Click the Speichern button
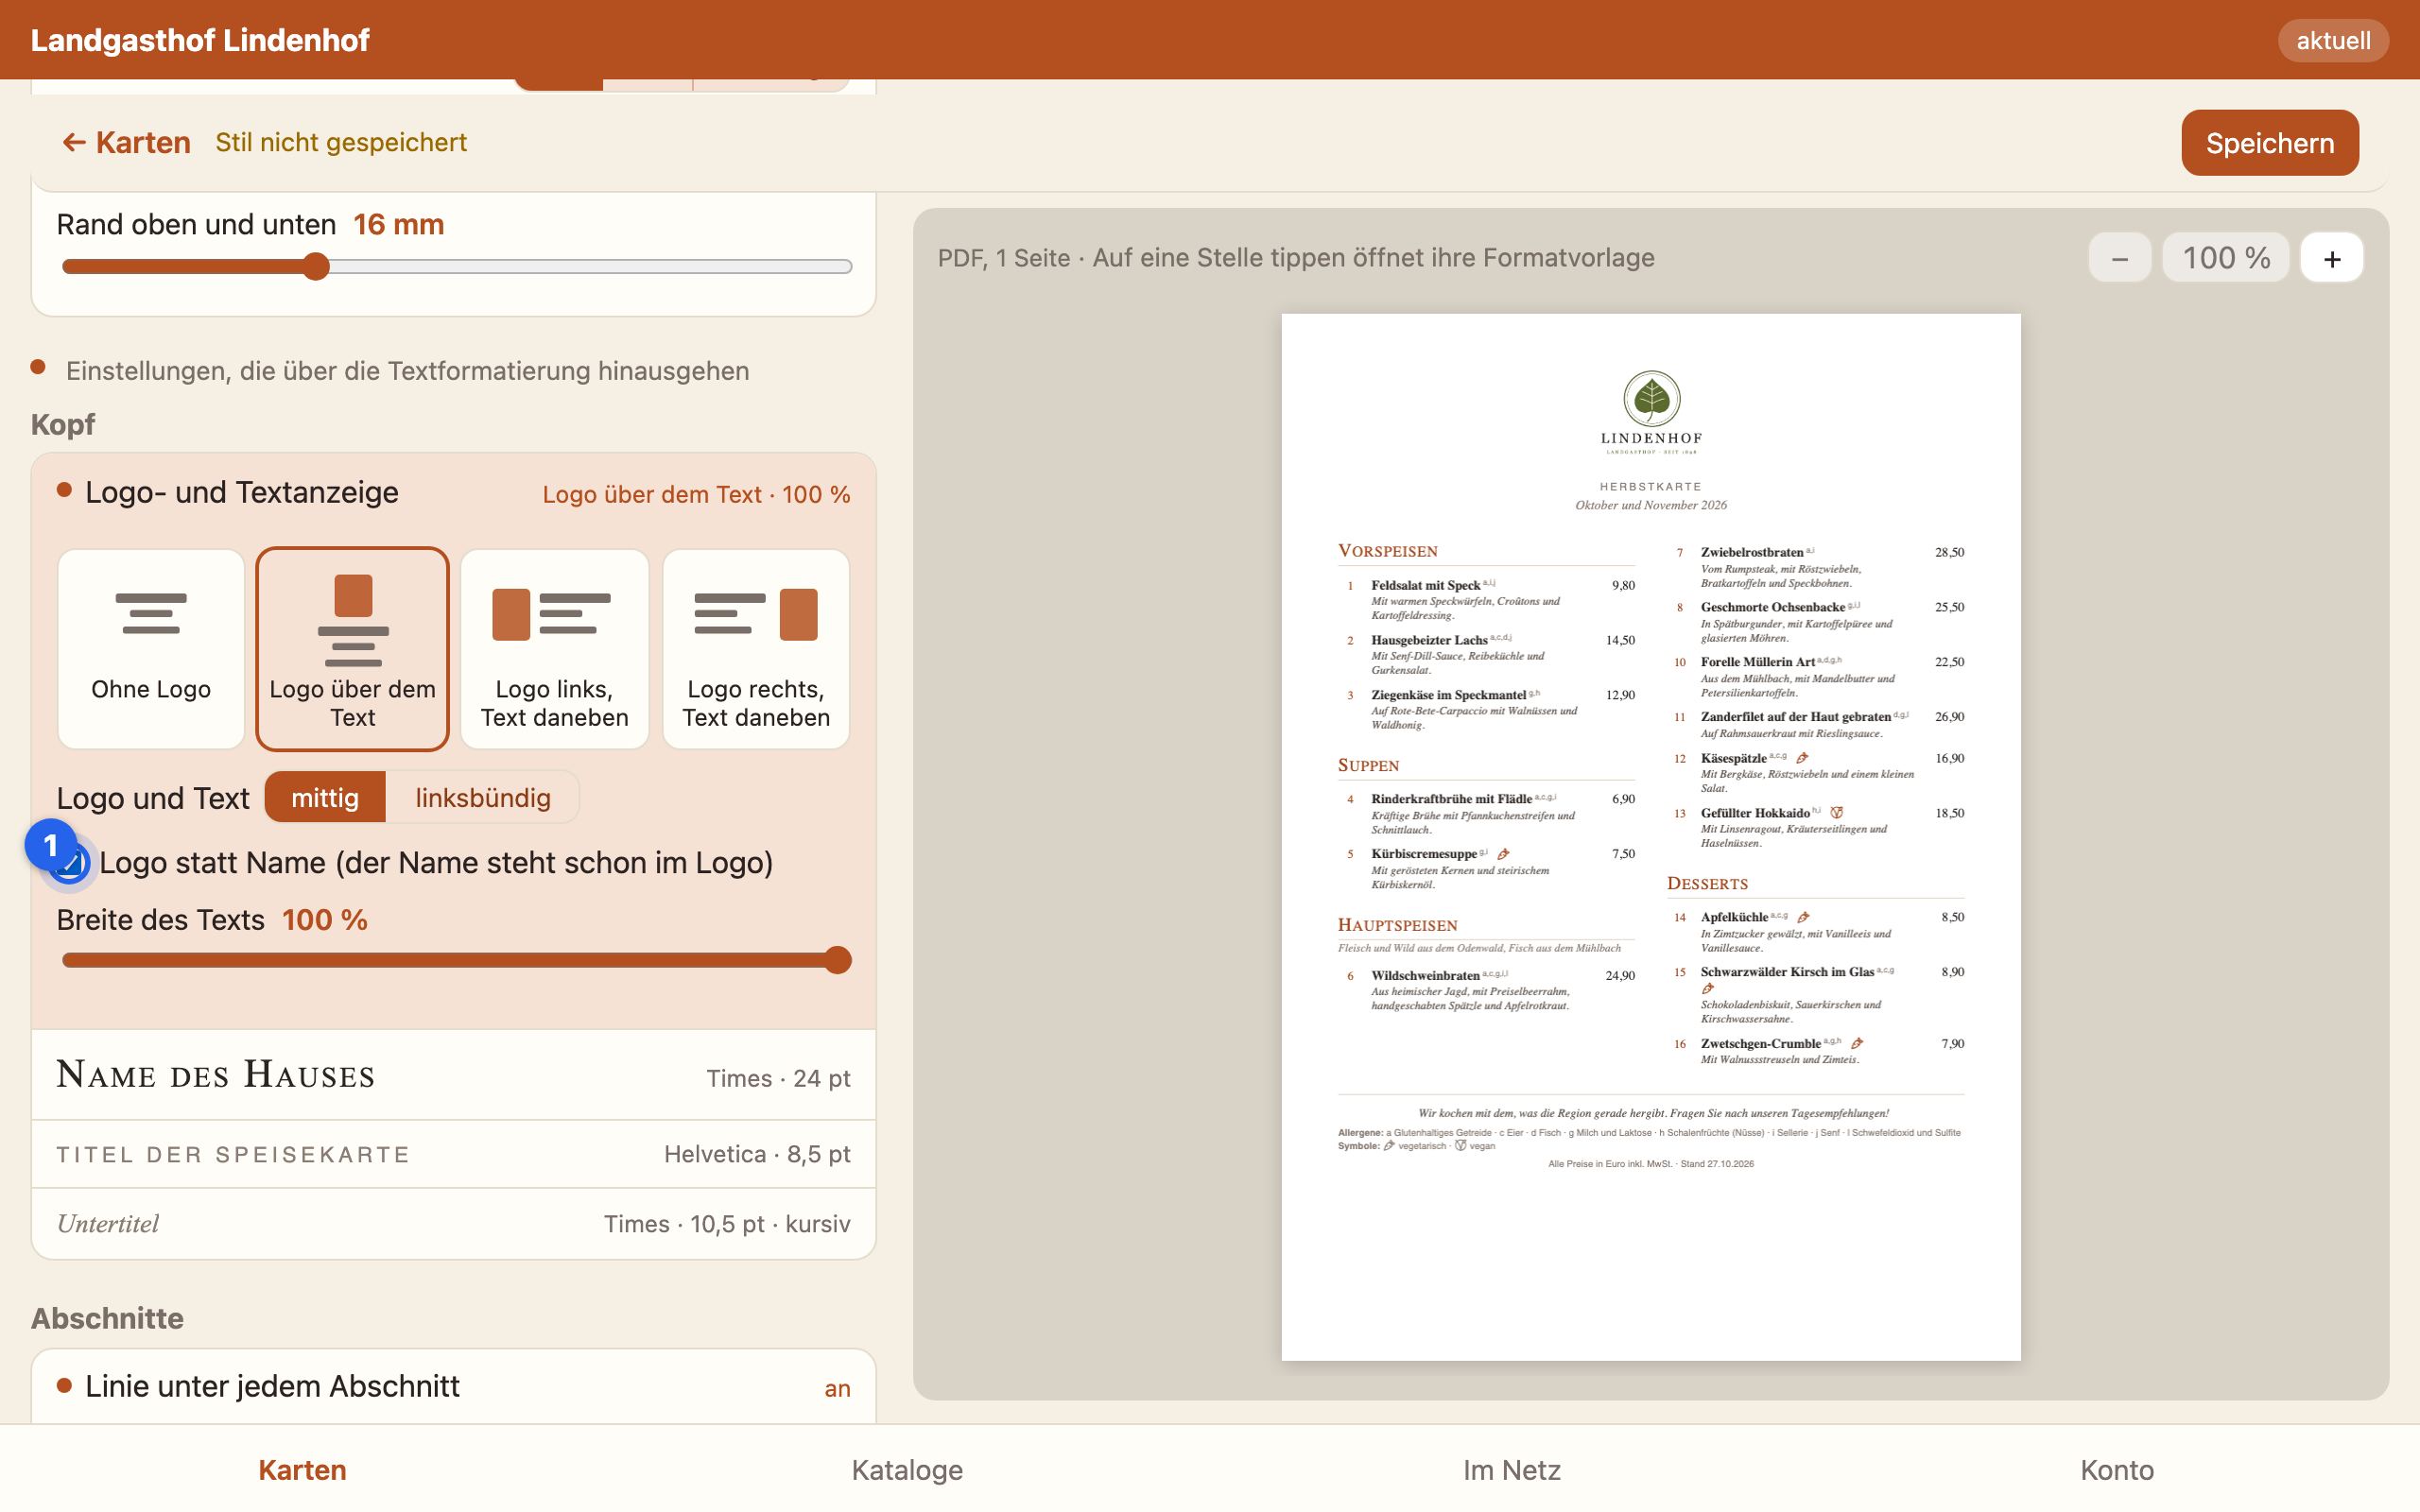The height and width of the screenshot is (1512, 2420). pyautogui.click(x=2269, y=143)
